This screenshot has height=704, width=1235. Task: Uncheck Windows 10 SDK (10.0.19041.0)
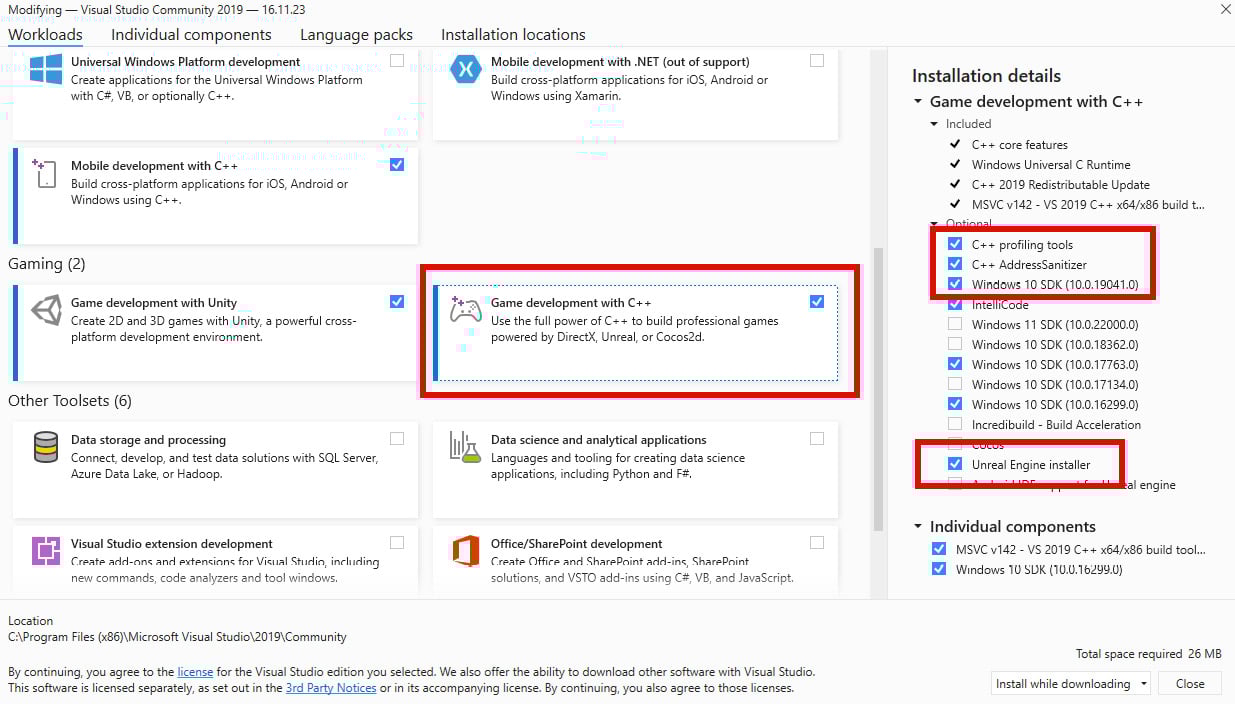click(955, 284)
